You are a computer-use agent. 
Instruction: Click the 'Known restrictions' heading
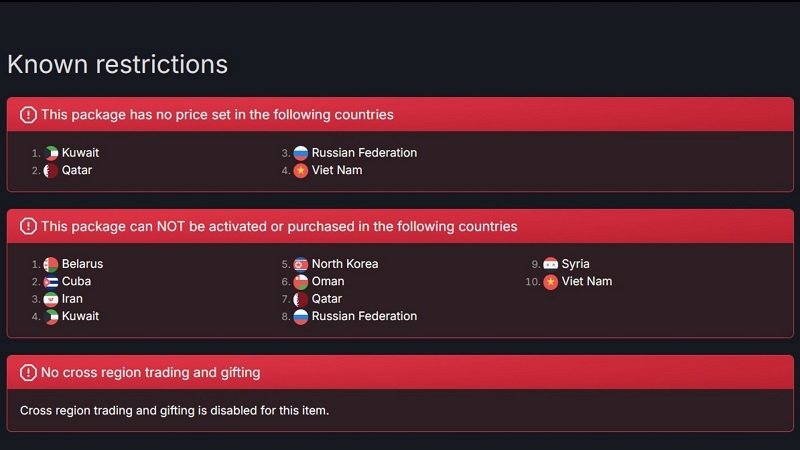117,65
